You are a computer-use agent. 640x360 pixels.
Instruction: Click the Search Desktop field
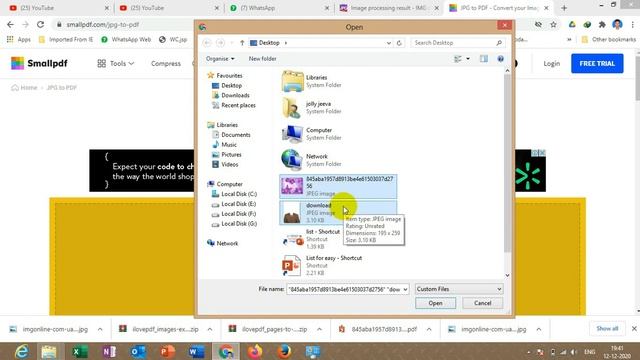point(457,43)
